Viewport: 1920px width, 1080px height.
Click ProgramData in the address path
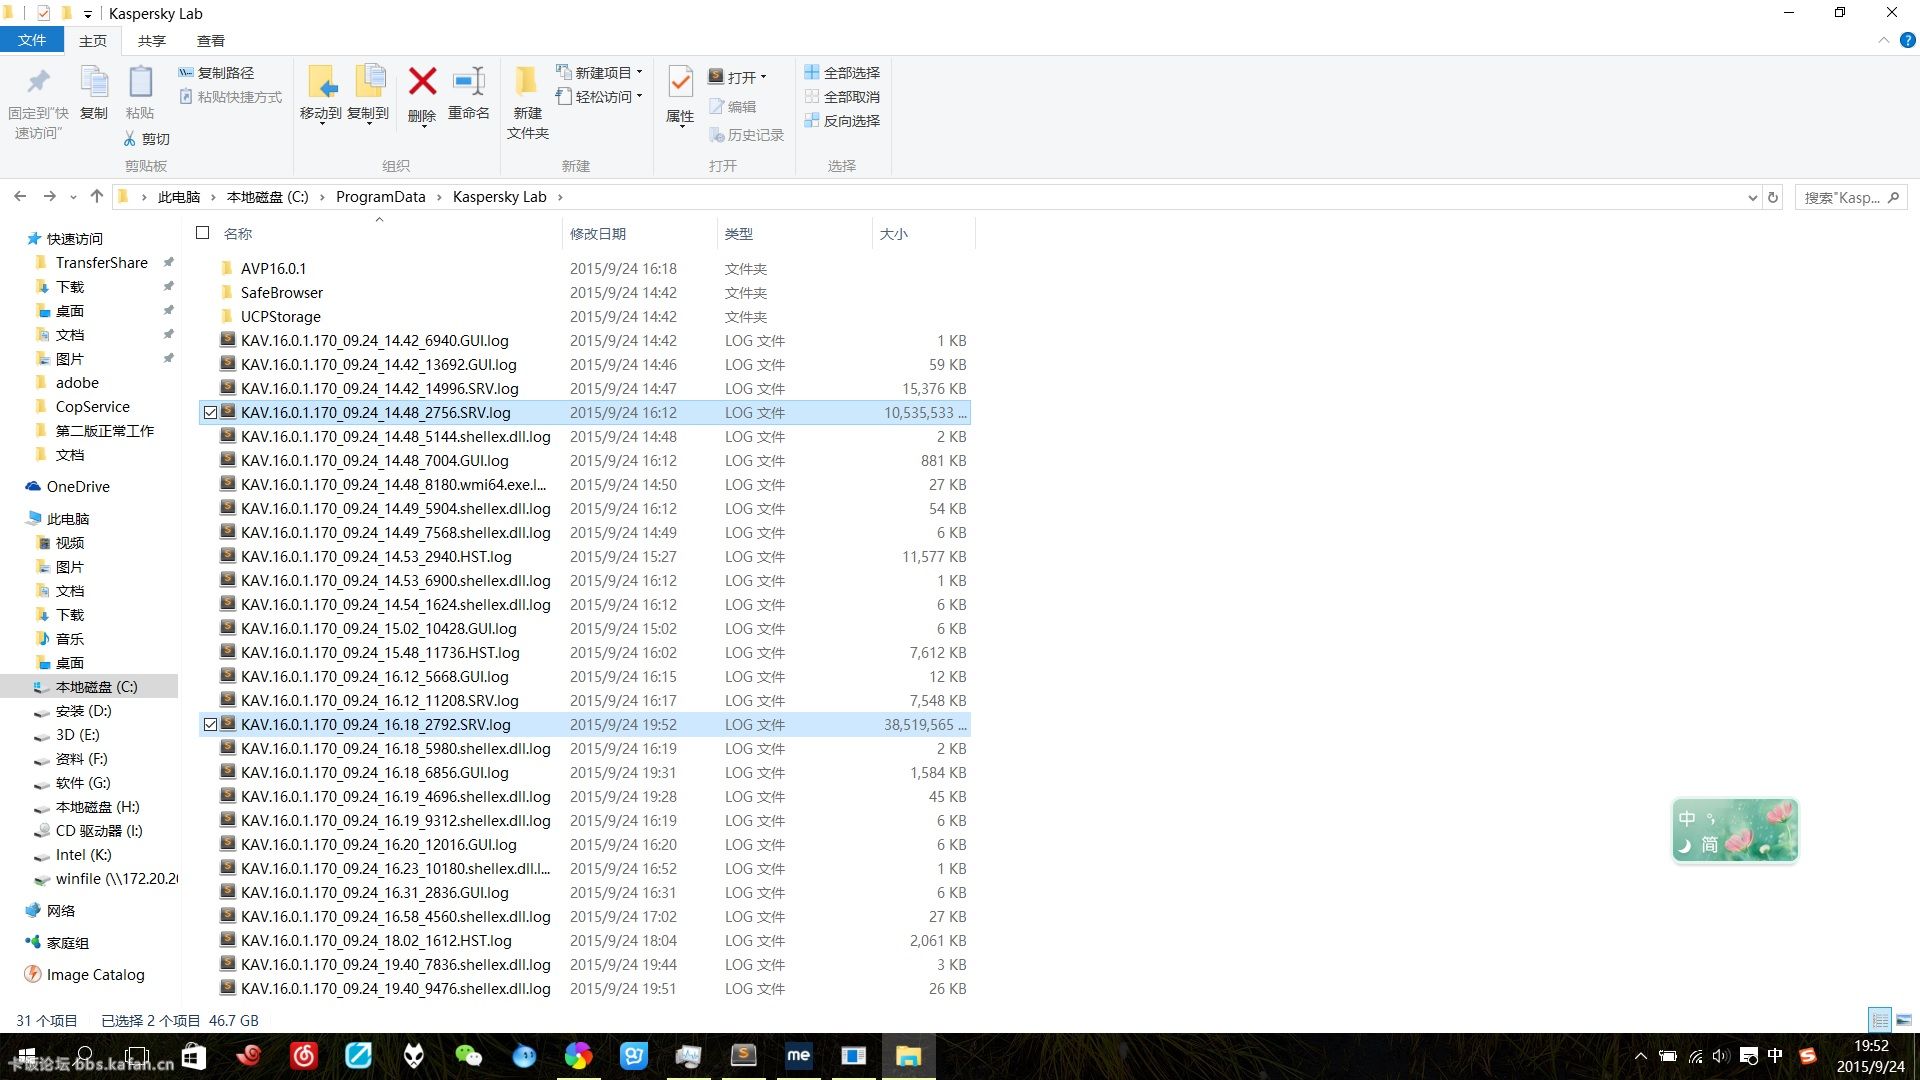(381, 197)
